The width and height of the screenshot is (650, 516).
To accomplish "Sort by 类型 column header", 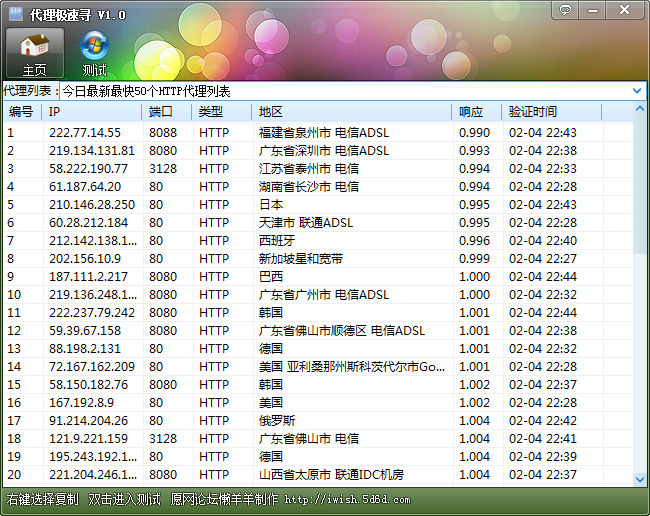I will coord(221,112).
